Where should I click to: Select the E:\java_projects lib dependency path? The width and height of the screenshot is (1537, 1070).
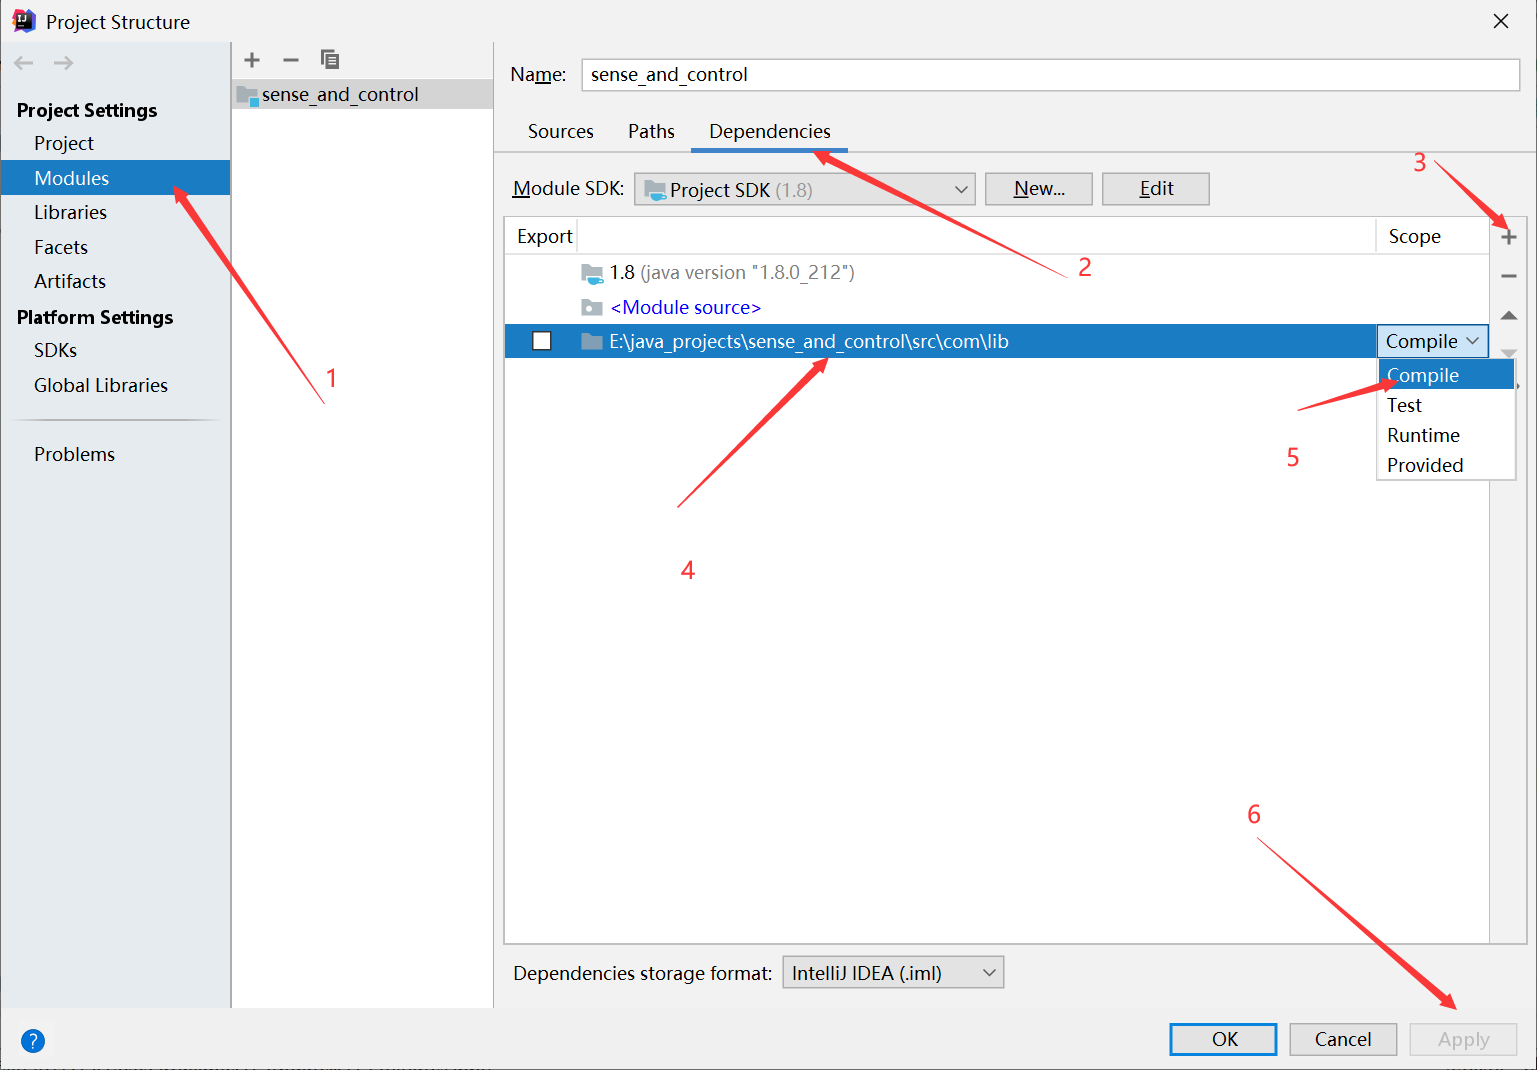(x=808, y=341)
